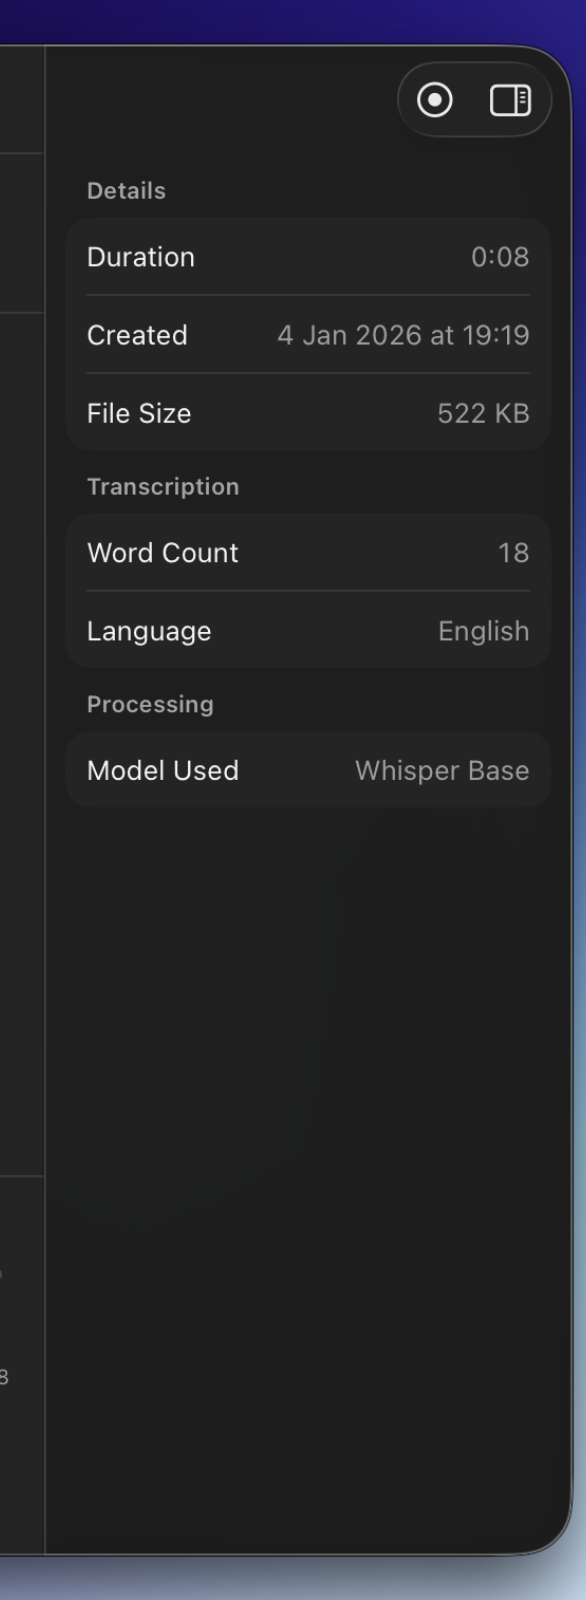Screen dimensions: 586x1600
Task: Click the record circle icon
Action: click(434, 100)
